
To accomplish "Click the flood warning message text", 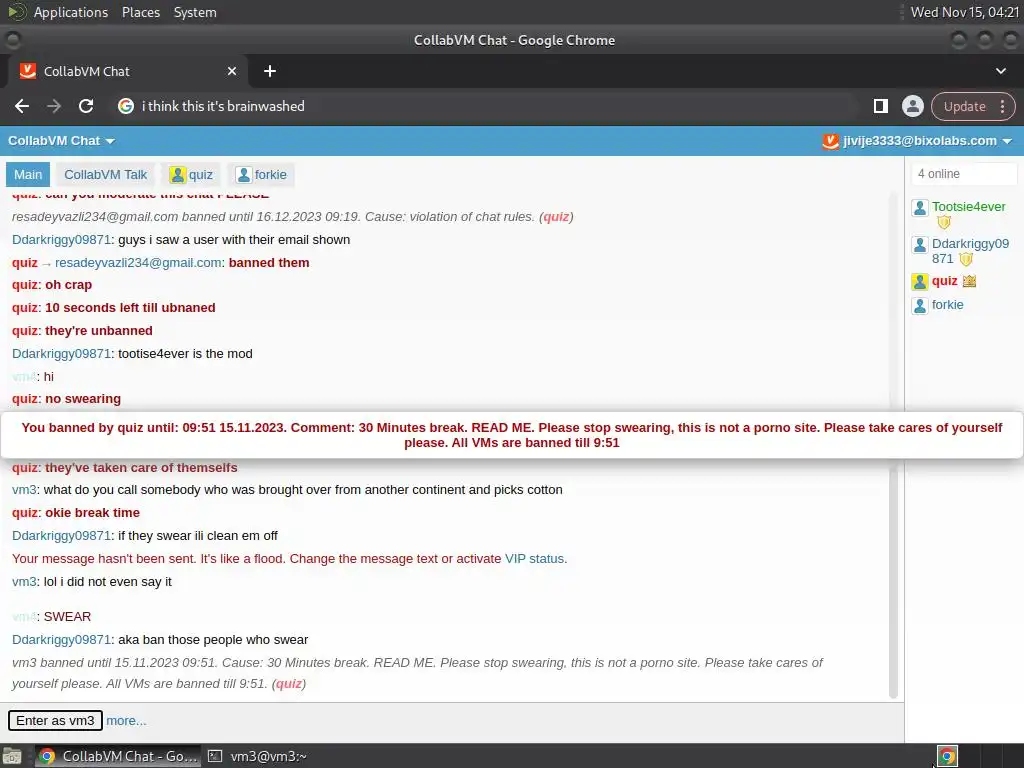I will click(289, 559).
